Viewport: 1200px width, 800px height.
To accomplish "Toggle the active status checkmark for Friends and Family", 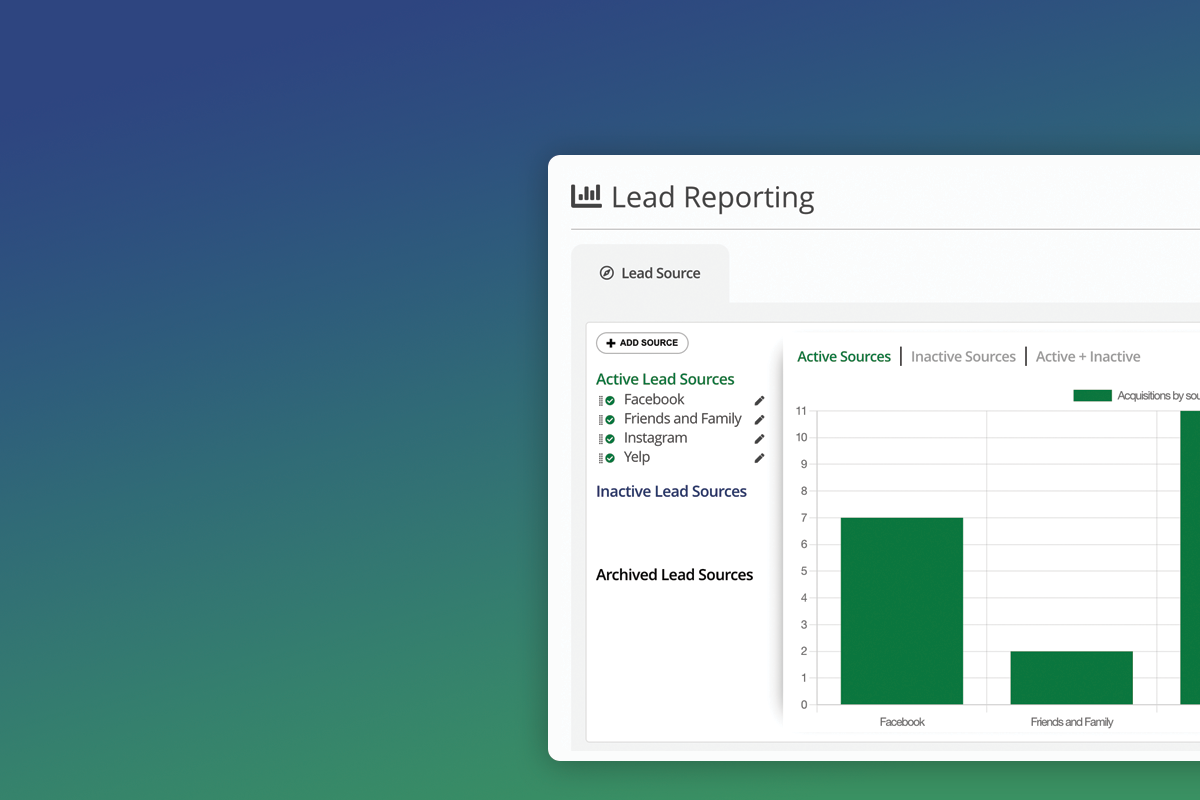I will (609, 418).
